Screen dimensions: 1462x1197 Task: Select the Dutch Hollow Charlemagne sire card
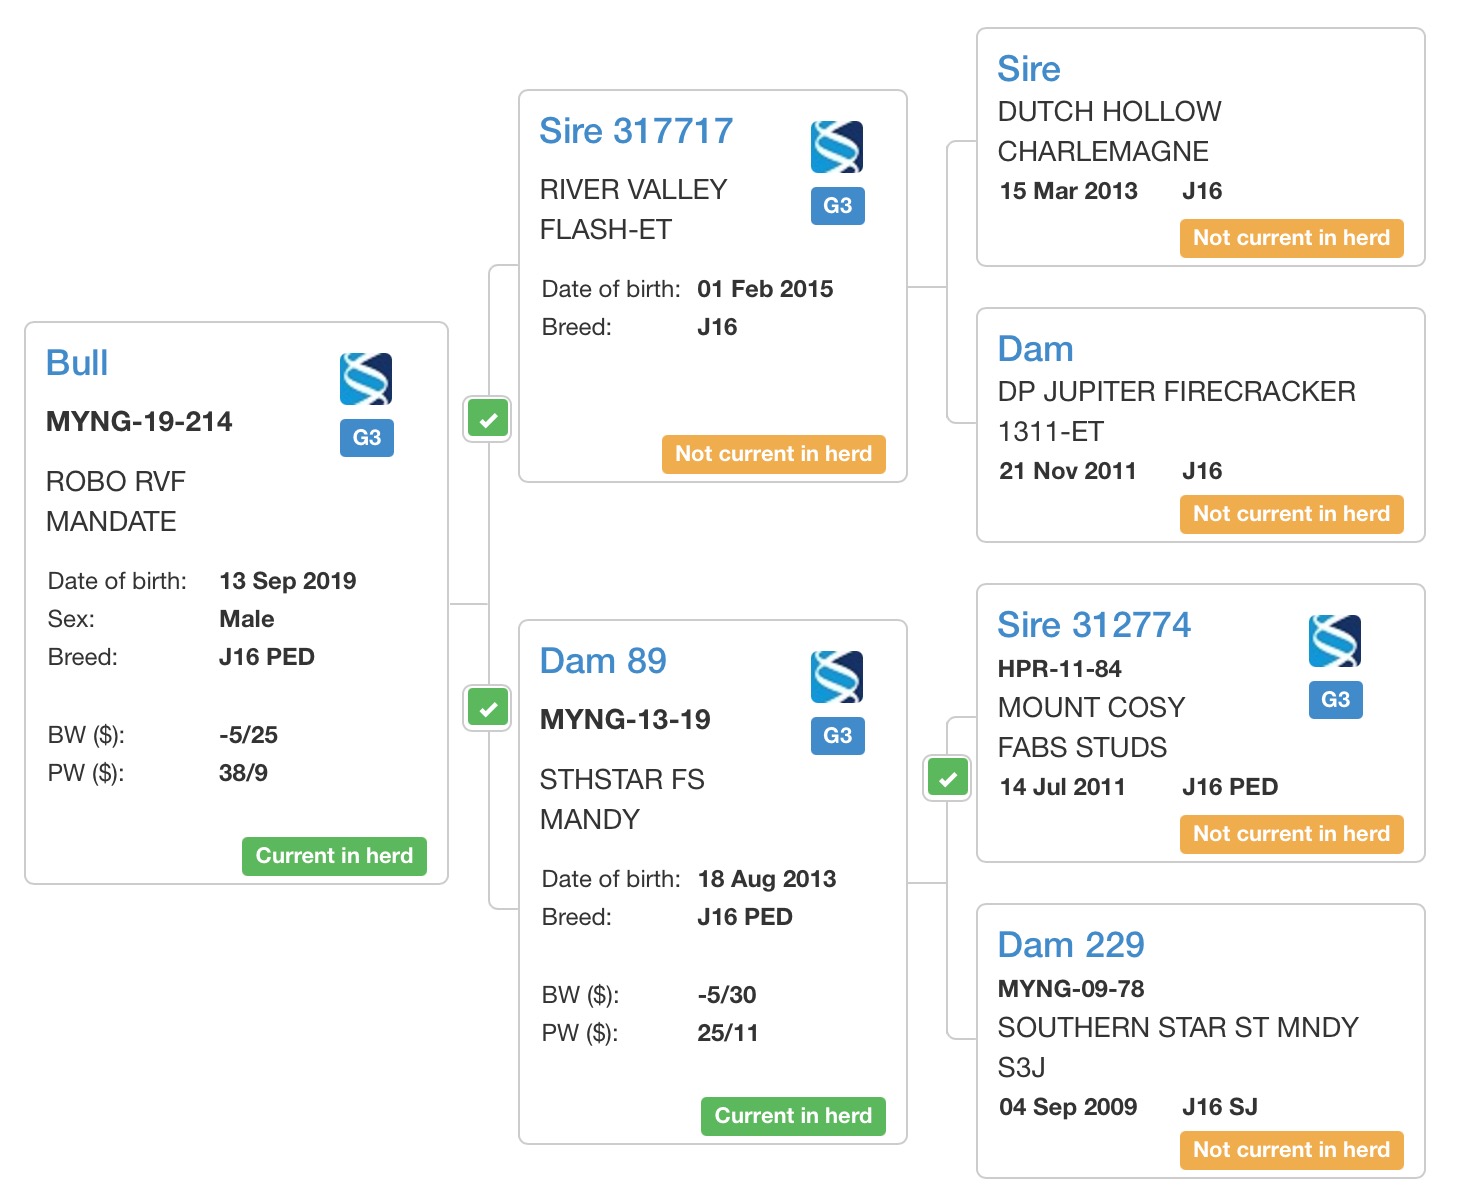pos(1200,147)
